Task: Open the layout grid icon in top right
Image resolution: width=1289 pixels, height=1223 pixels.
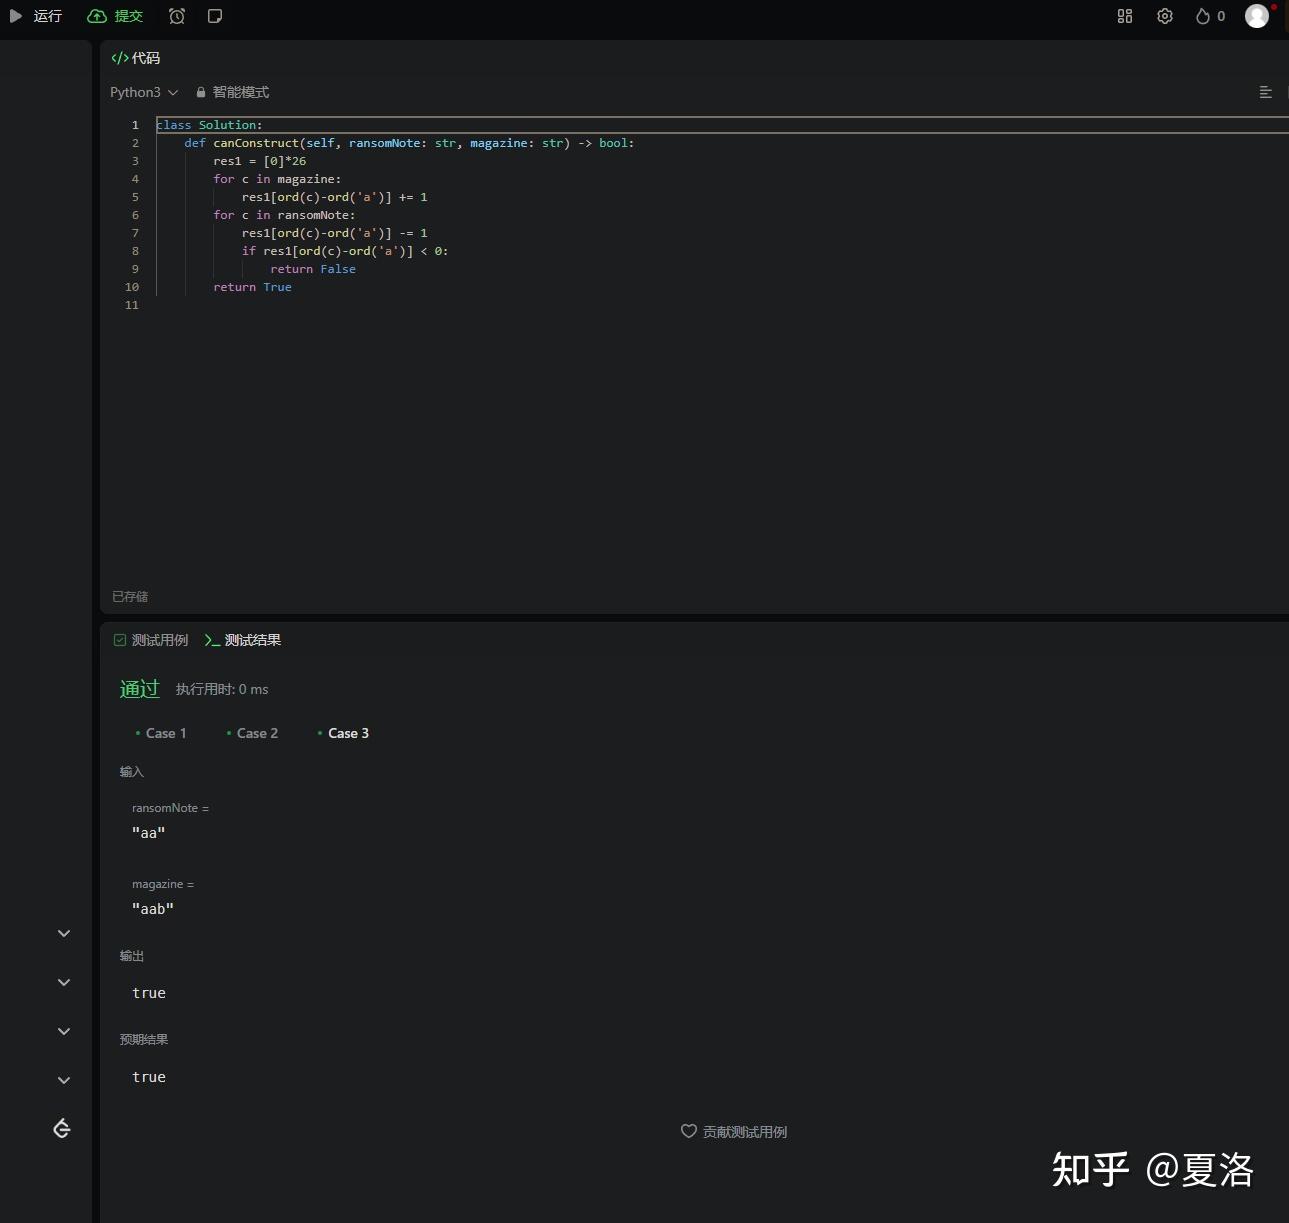Action: [x=1124, y=16]
